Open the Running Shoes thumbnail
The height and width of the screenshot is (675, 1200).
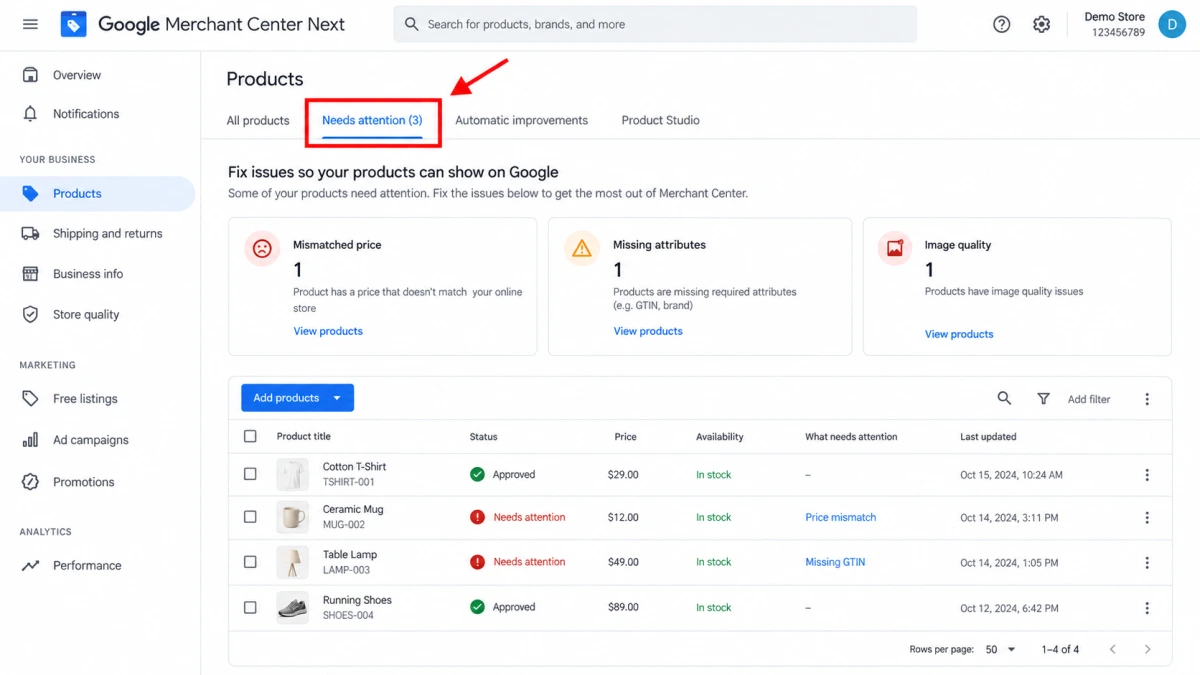point(293,607)
